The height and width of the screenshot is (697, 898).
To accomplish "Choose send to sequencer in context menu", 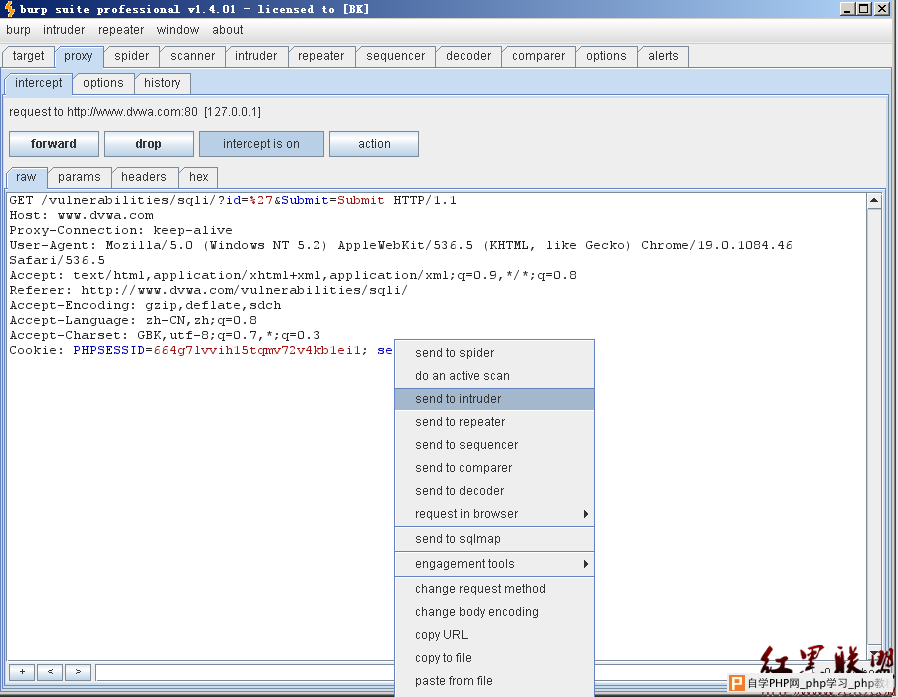I will click(x=494, y=444).
